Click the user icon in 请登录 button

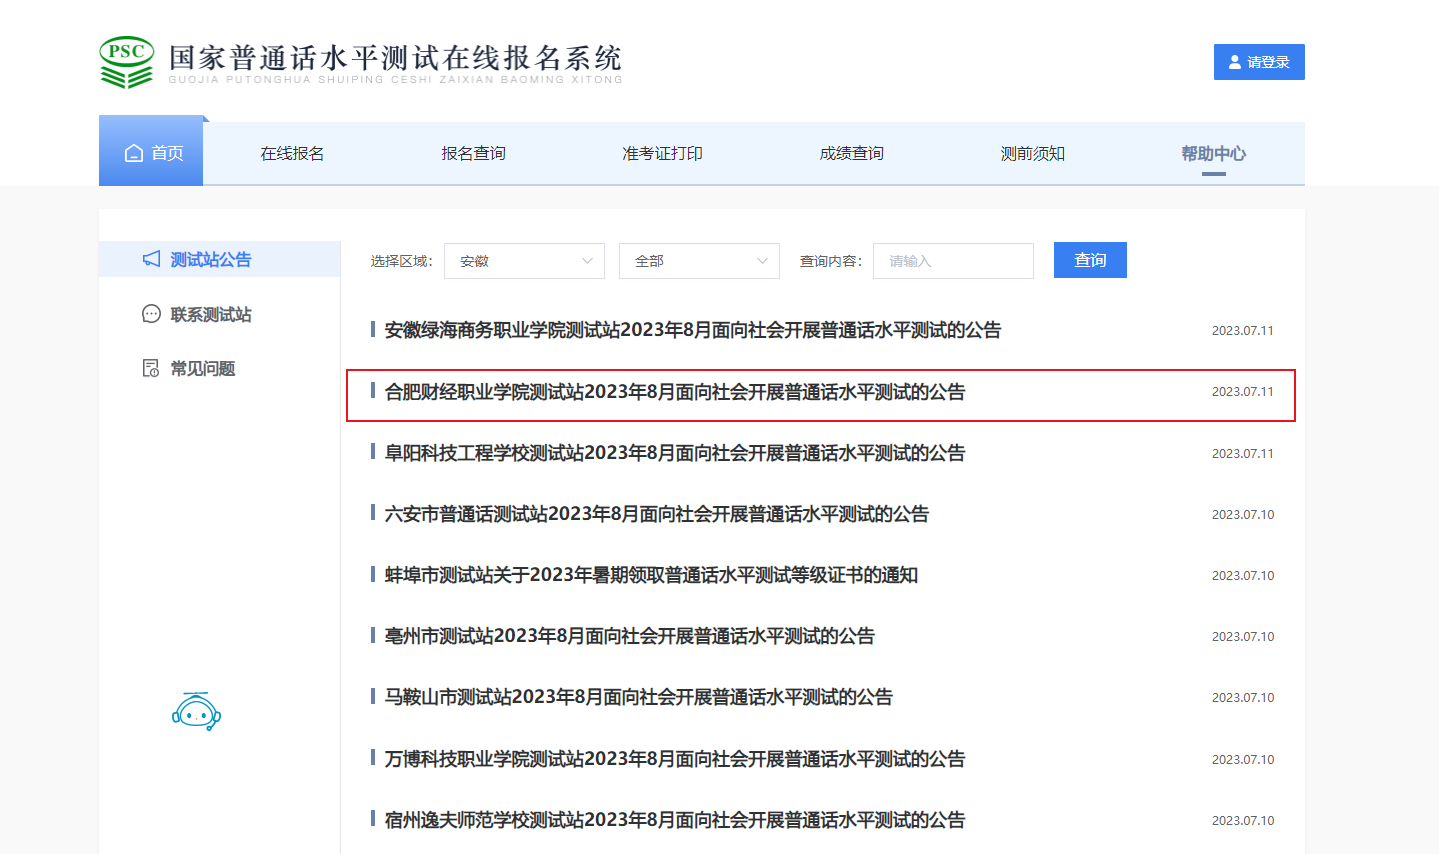1235,62
